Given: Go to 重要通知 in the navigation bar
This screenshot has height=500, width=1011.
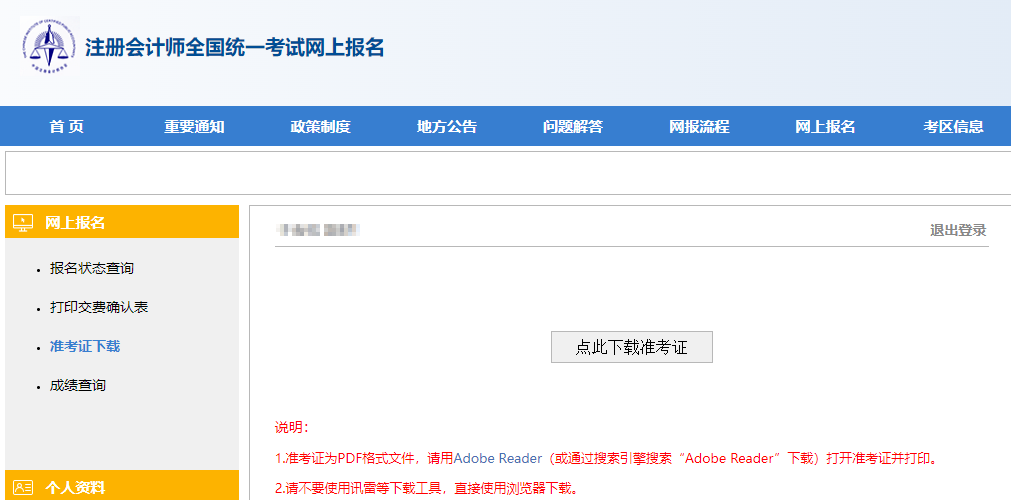Looking at the screenshot, I should pyautogui.click(x=194, y=126).
